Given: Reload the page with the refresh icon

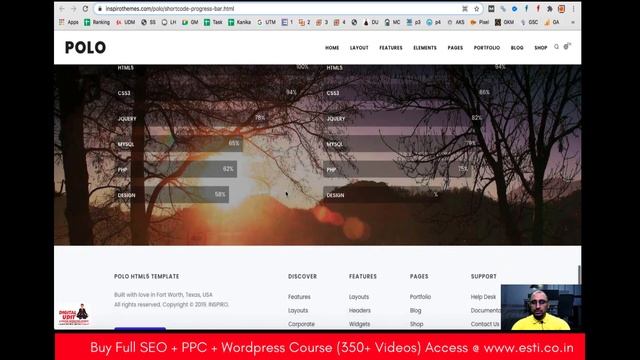Looking at the screenshot, I should 85,9.
